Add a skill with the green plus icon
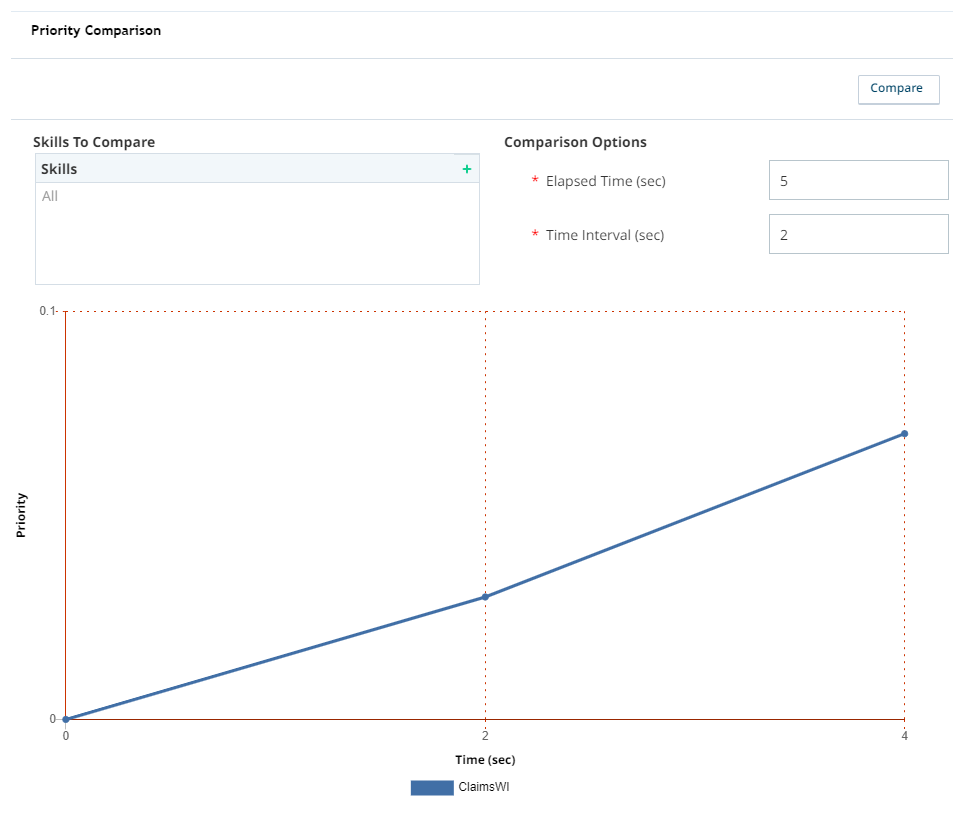 [x=466, y=169]
